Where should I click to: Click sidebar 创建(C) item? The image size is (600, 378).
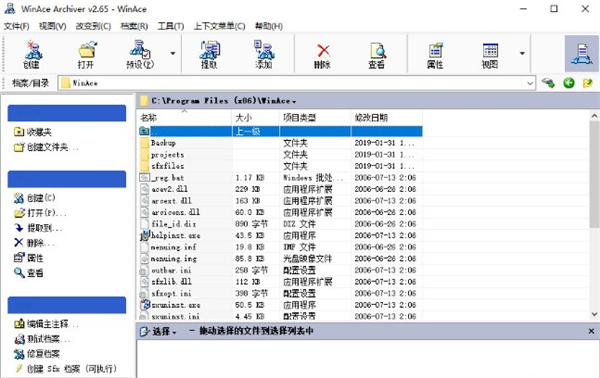point(34,198)
